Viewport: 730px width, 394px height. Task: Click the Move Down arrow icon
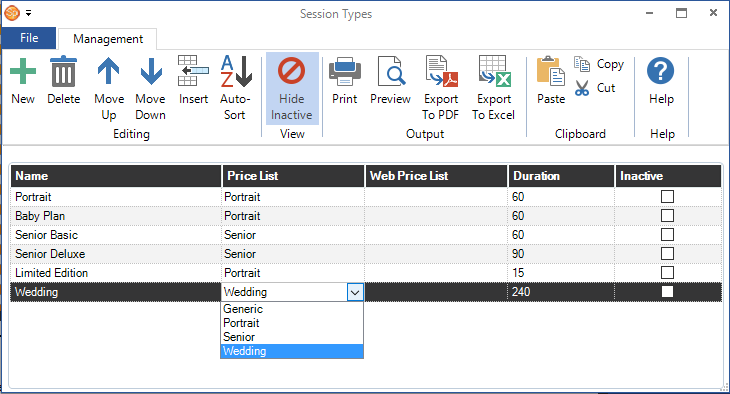pos(151,71)
